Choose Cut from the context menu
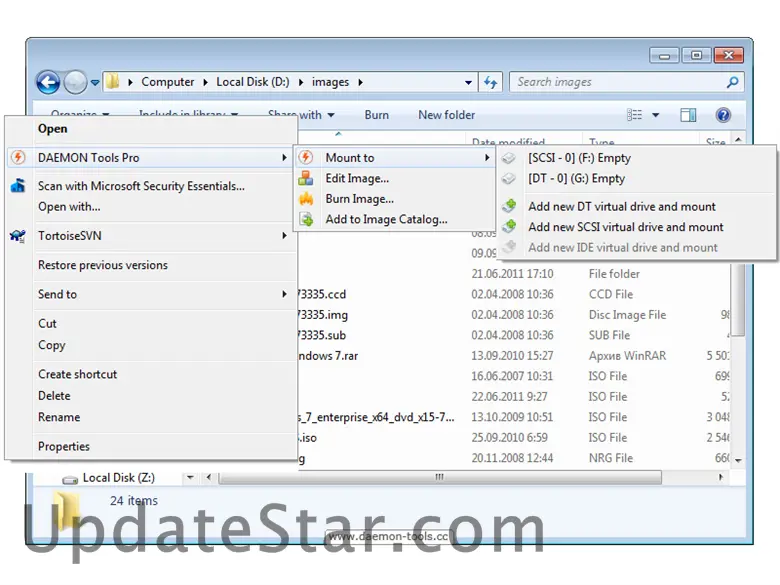Viewport: 780px width, 585px height. pyautogui.click(x=47, y=323)
